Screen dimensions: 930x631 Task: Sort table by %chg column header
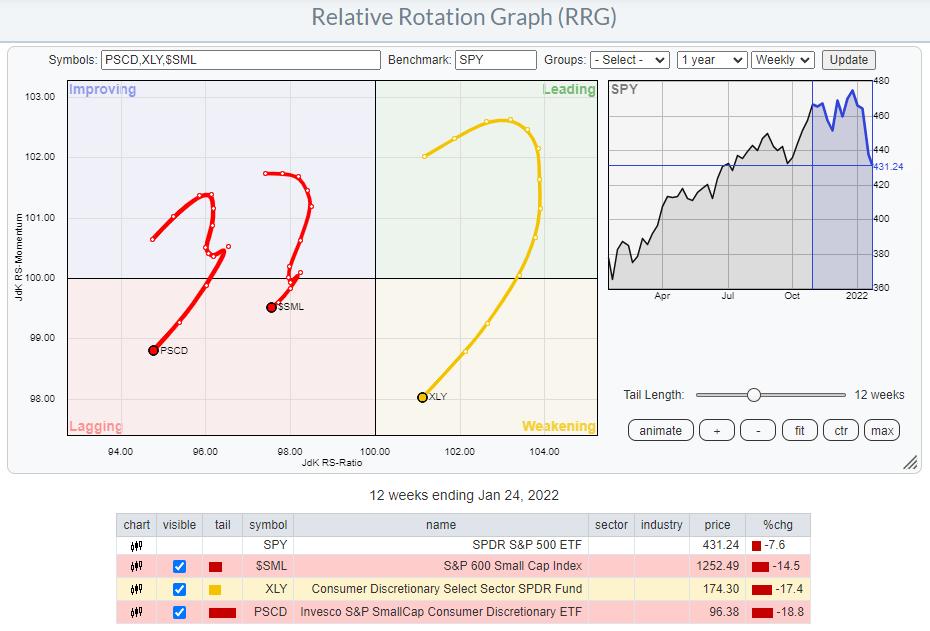777,524
